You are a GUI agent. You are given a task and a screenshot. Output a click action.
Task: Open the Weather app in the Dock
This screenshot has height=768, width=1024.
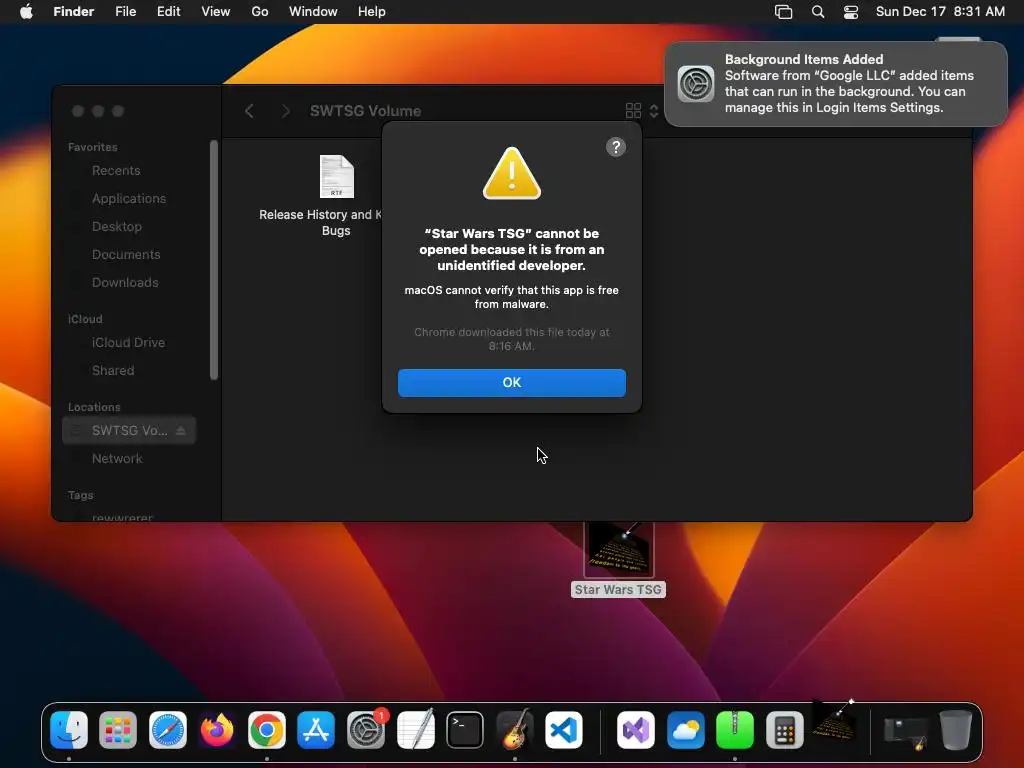pos(685,730)
